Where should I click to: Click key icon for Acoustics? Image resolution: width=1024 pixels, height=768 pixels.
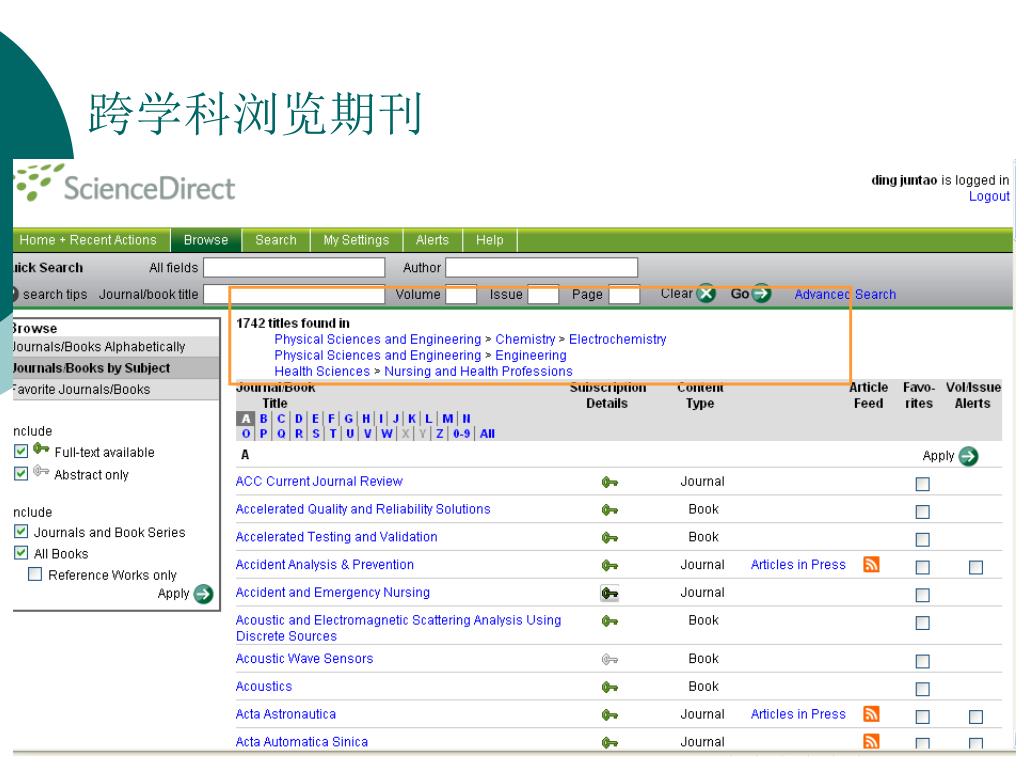click(x=609, y=688)
